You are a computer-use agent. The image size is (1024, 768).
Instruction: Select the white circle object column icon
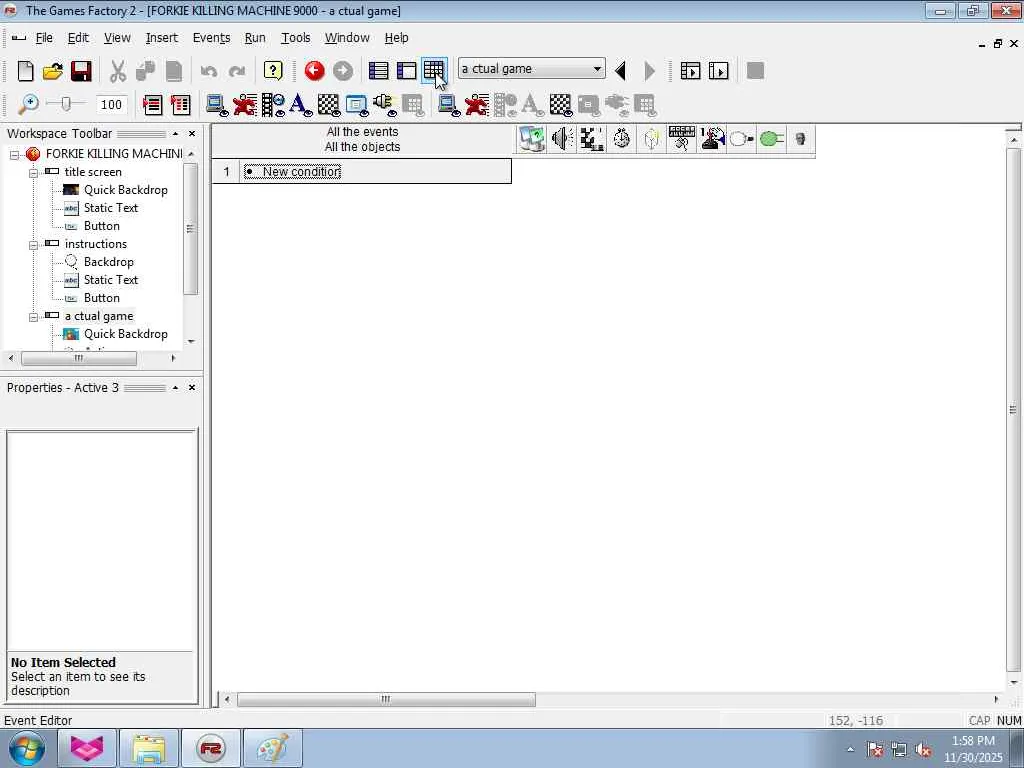point(742,138)
